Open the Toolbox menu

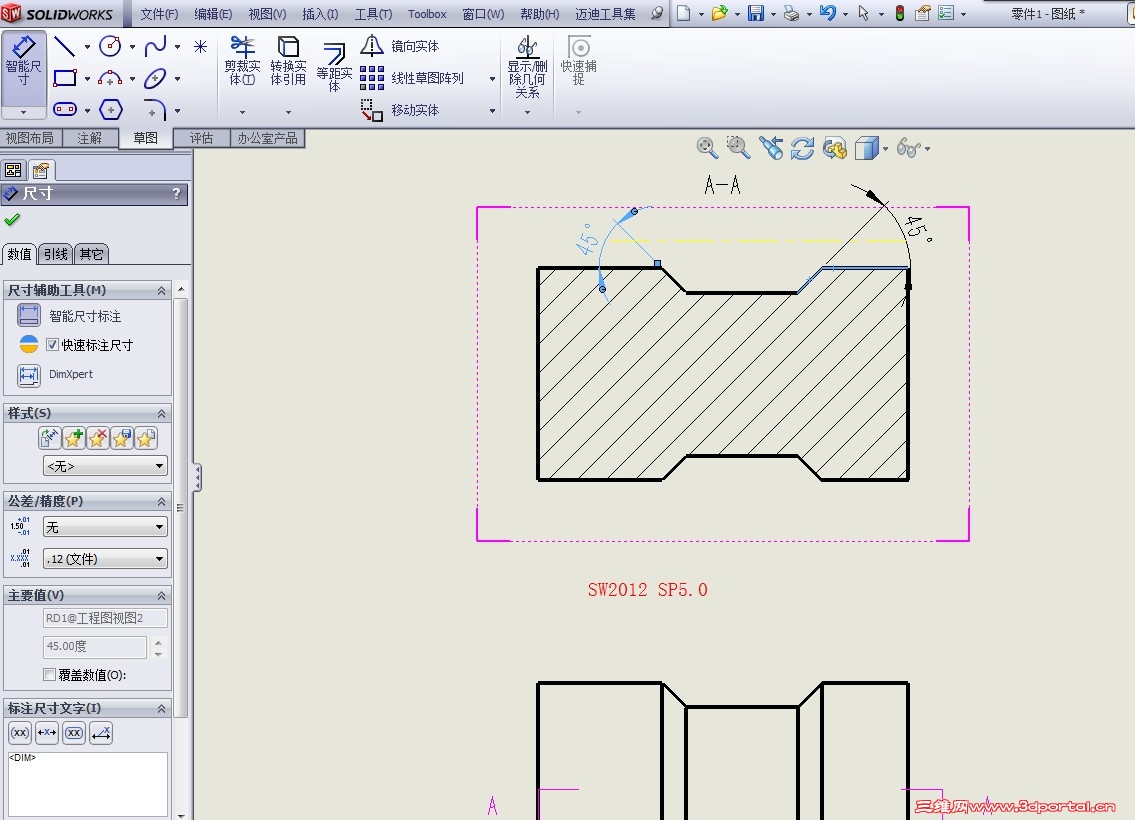click(x=427, y=14)
